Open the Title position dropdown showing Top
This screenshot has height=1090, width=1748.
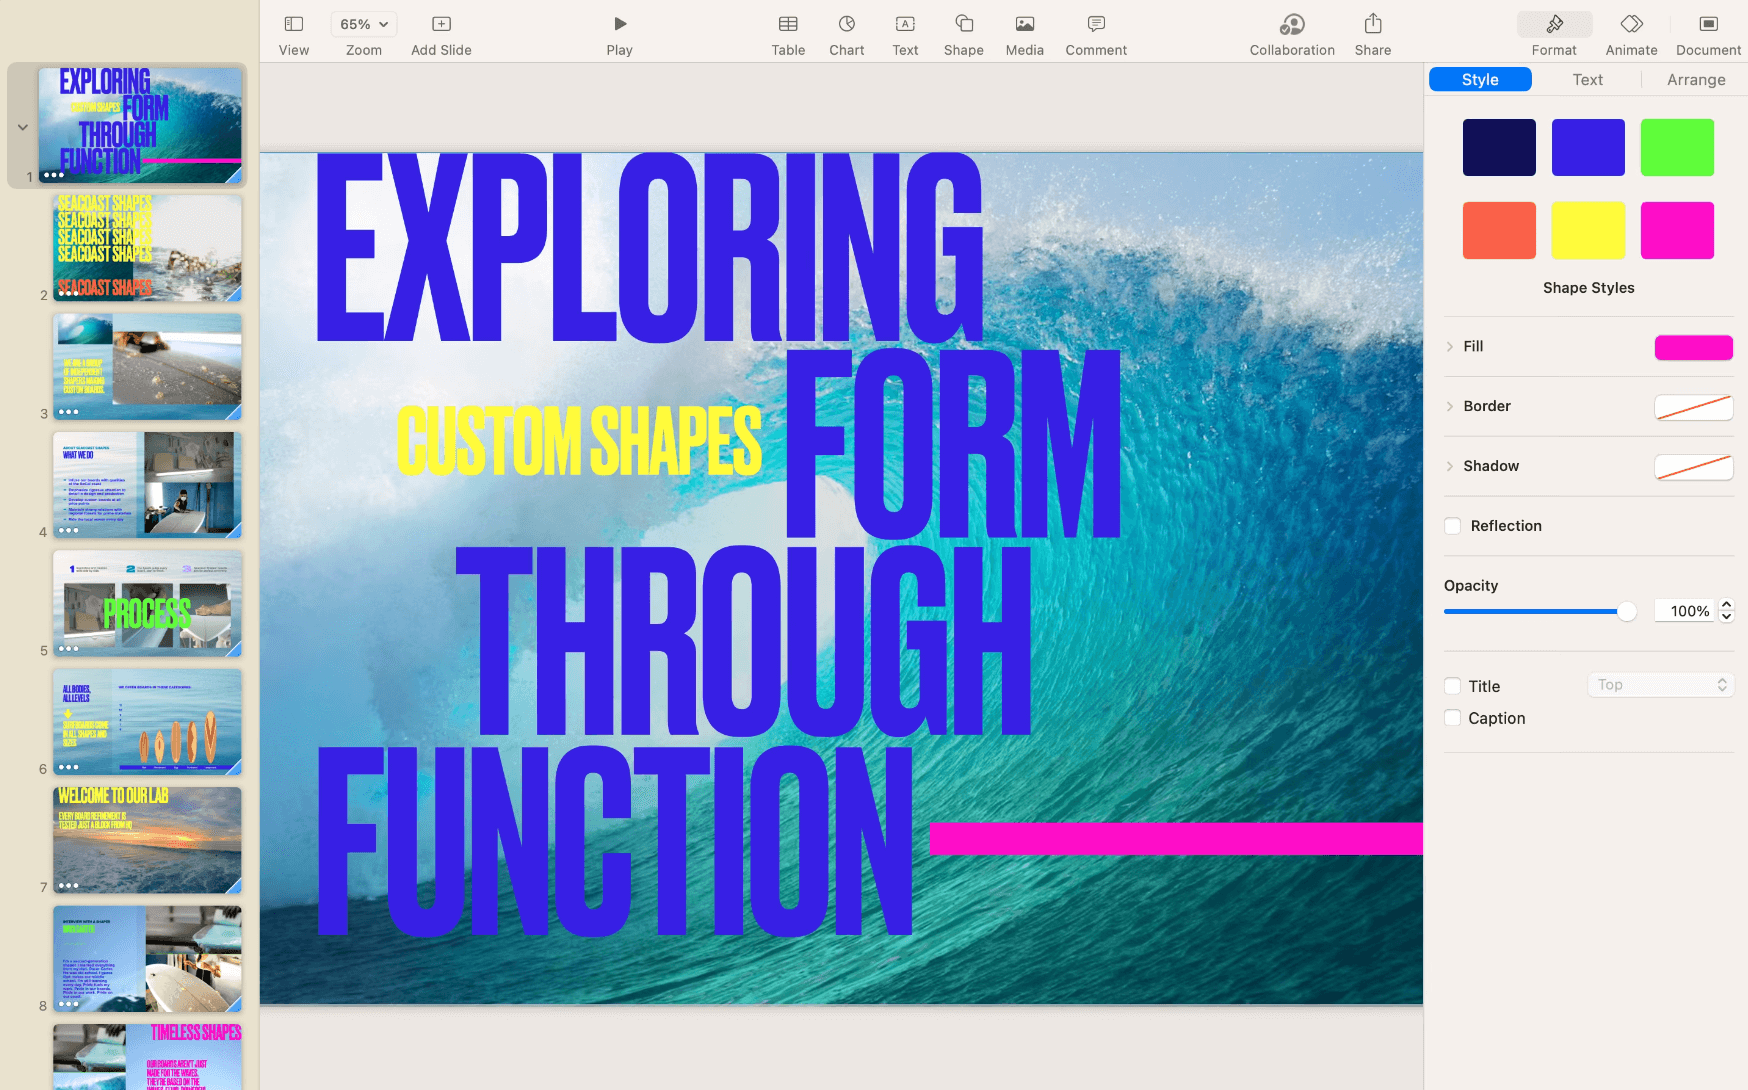coord(1659,684)
